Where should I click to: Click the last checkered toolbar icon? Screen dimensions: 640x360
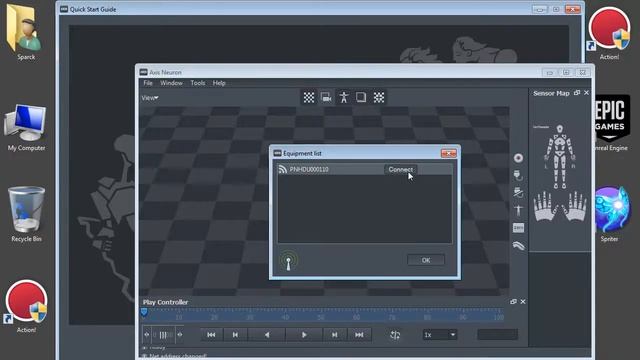(379, 97)
